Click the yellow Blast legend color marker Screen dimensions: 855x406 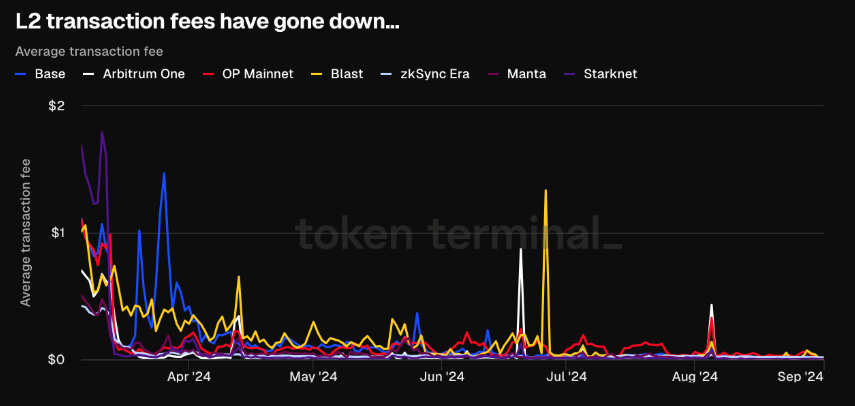318,73
